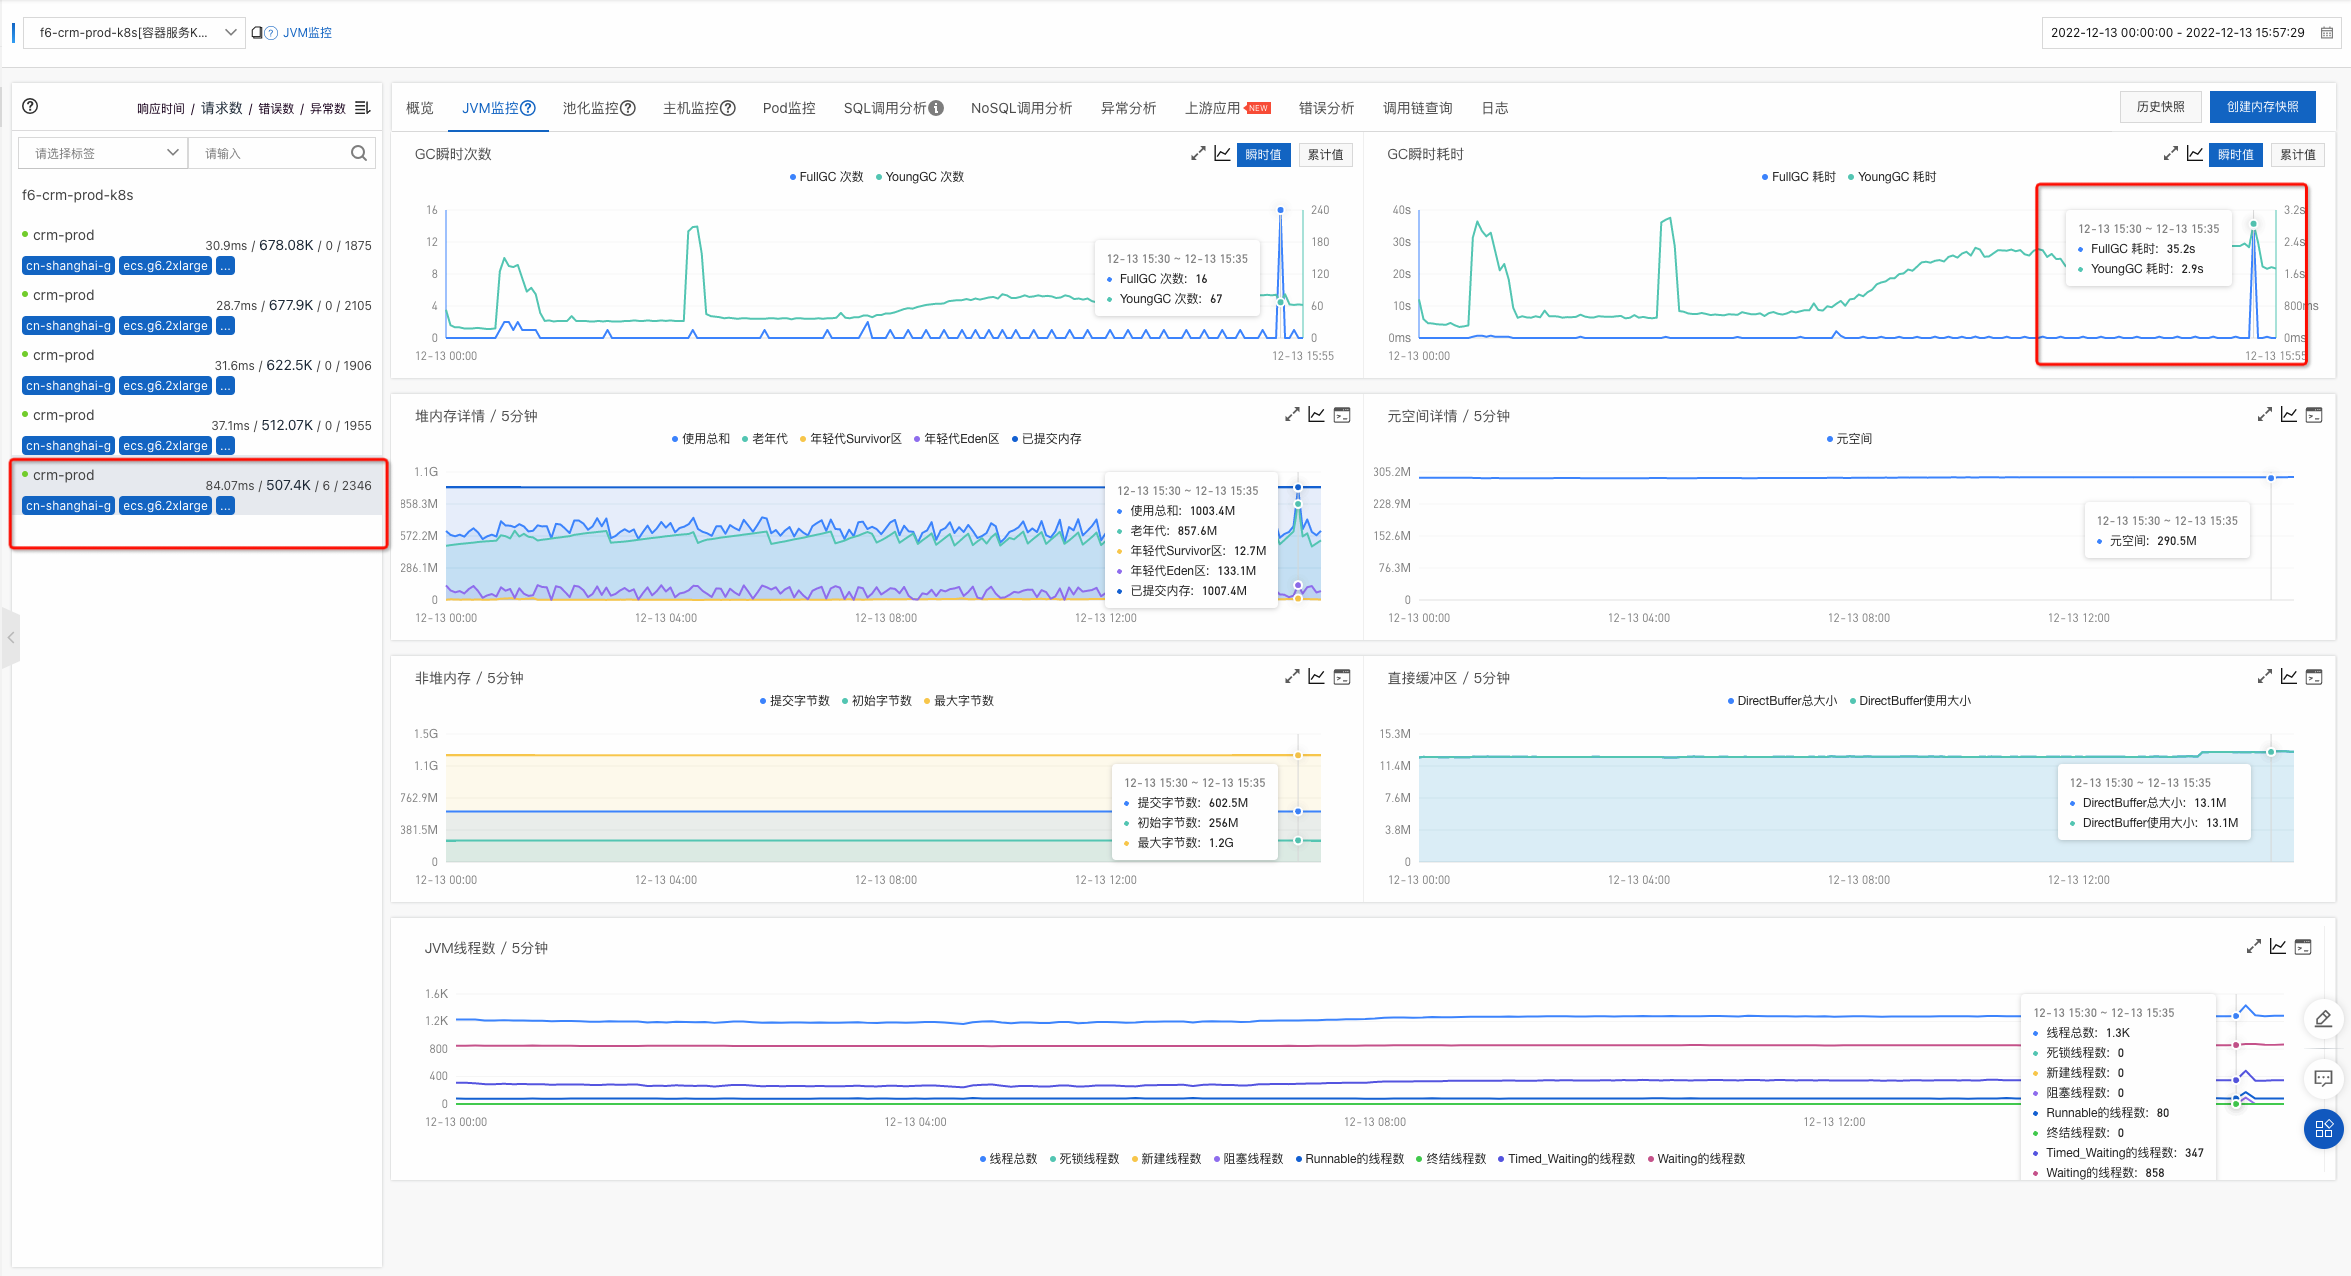The width and height of the screenshot is (2351, 1276).
Task: Open the 请选择标签 tag dropdown
Action: point(103,153)
